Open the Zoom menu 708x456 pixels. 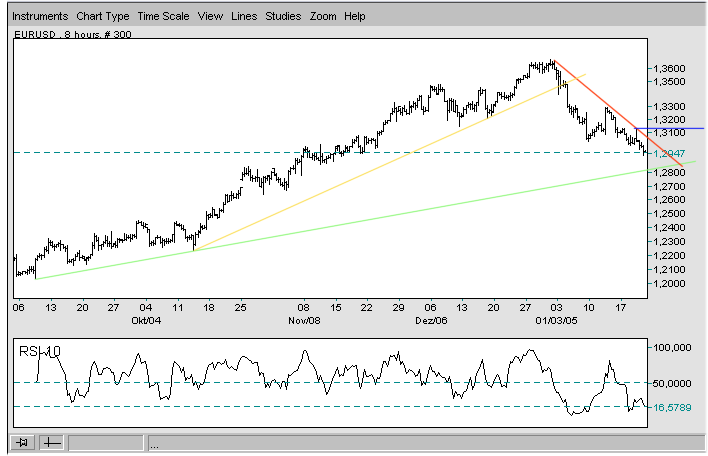click(323, 16)
